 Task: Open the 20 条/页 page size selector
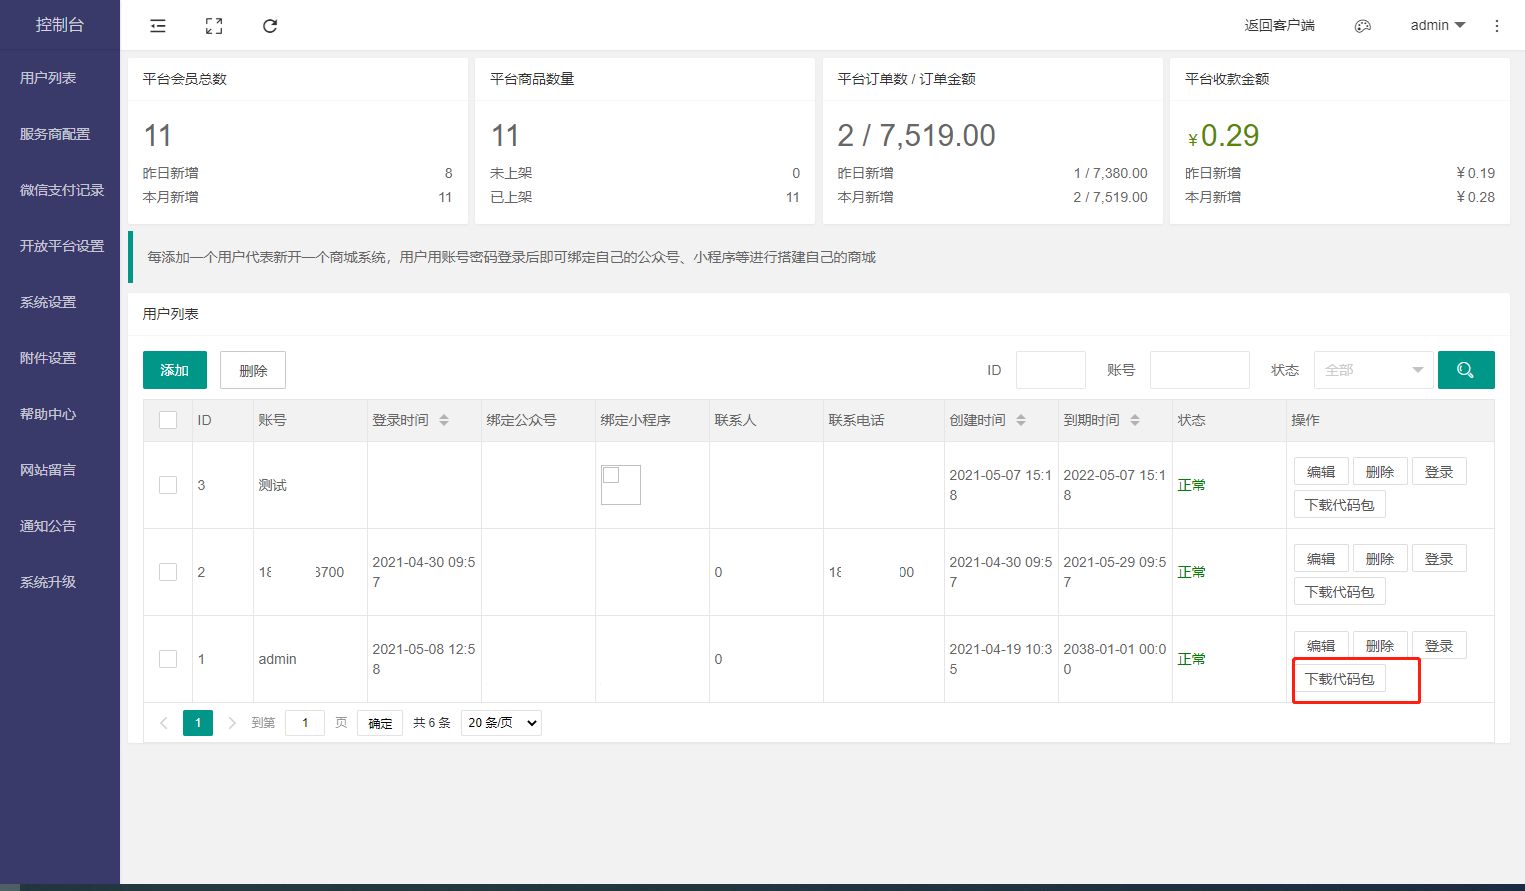[x=500, y=723]
